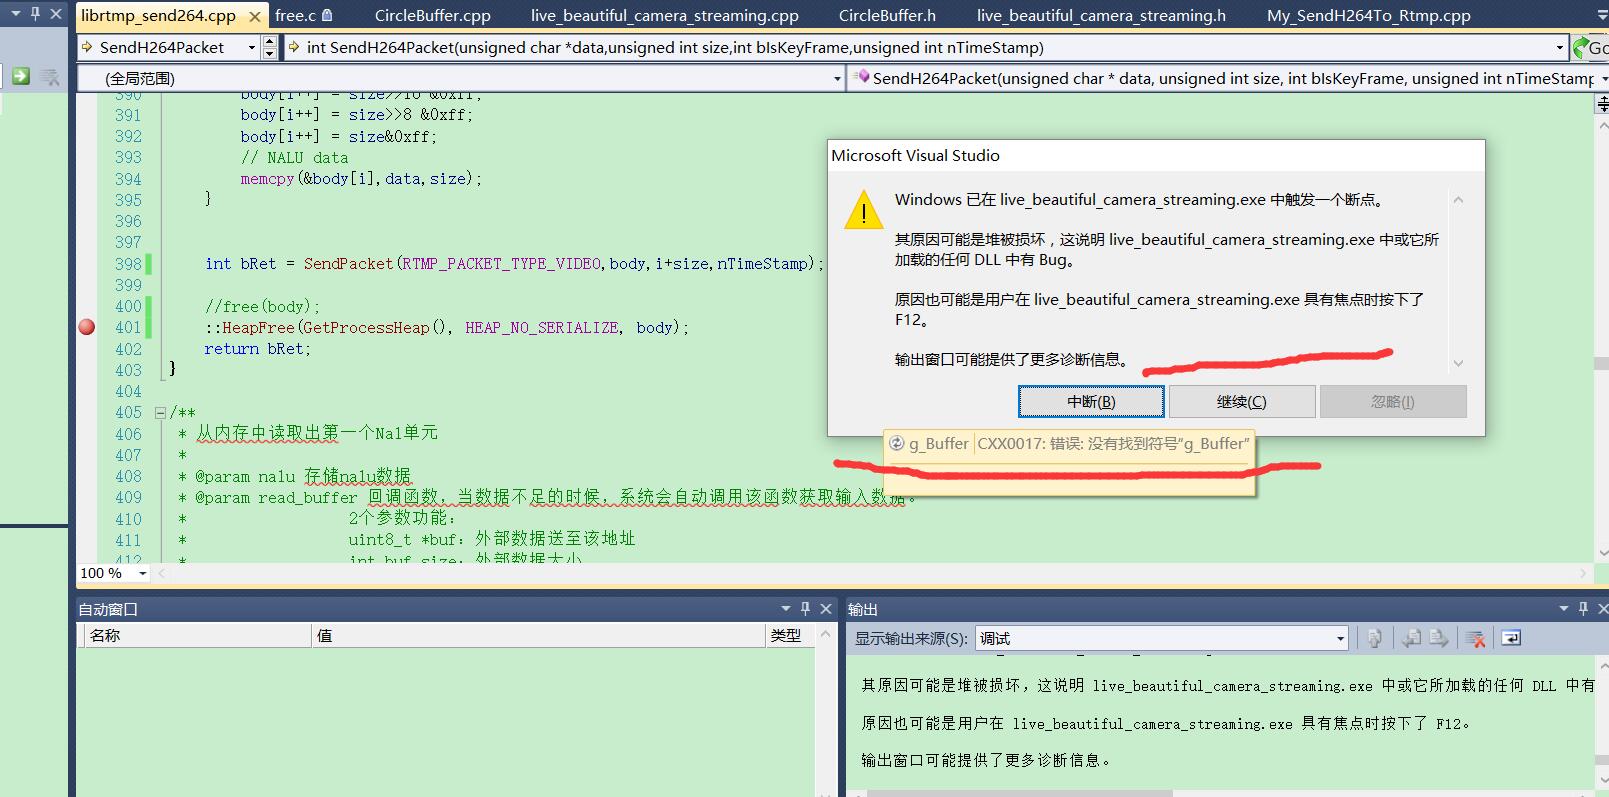Viewport: 1609px width, 797px height.
Task: Open left panel window position menu
Action: (15, 14)
